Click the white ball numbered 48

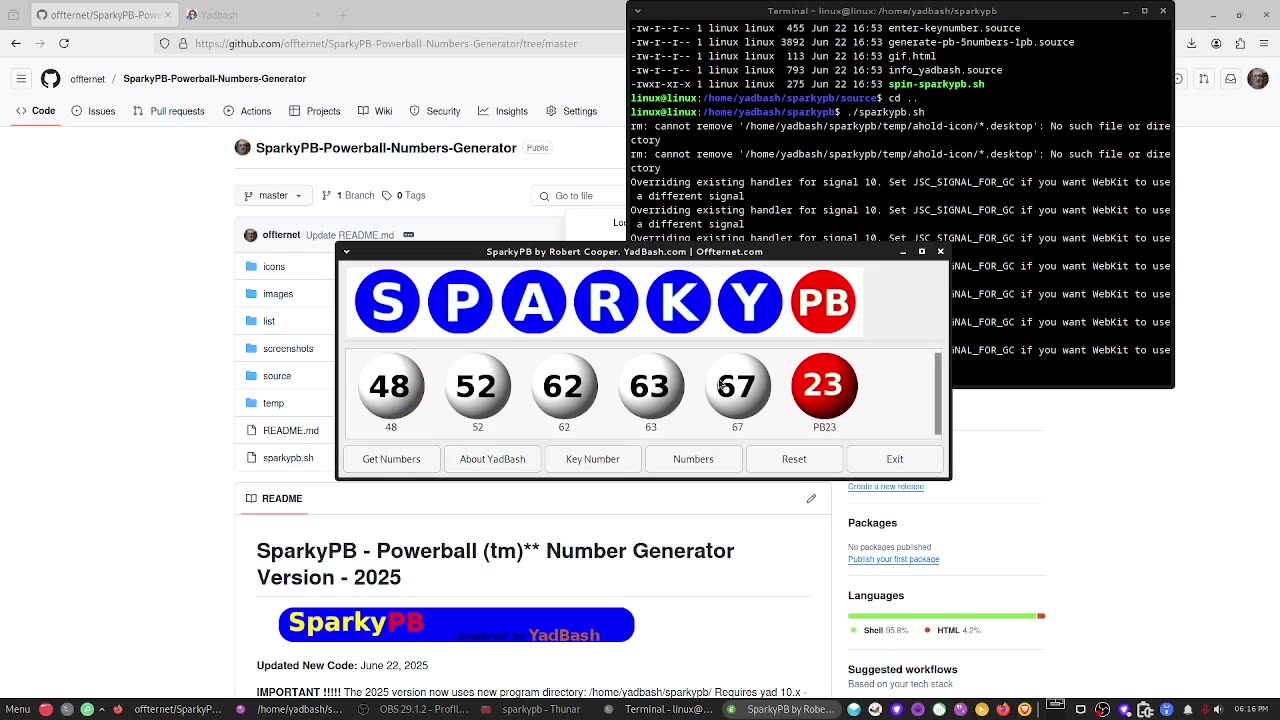[x=390, y=386]
